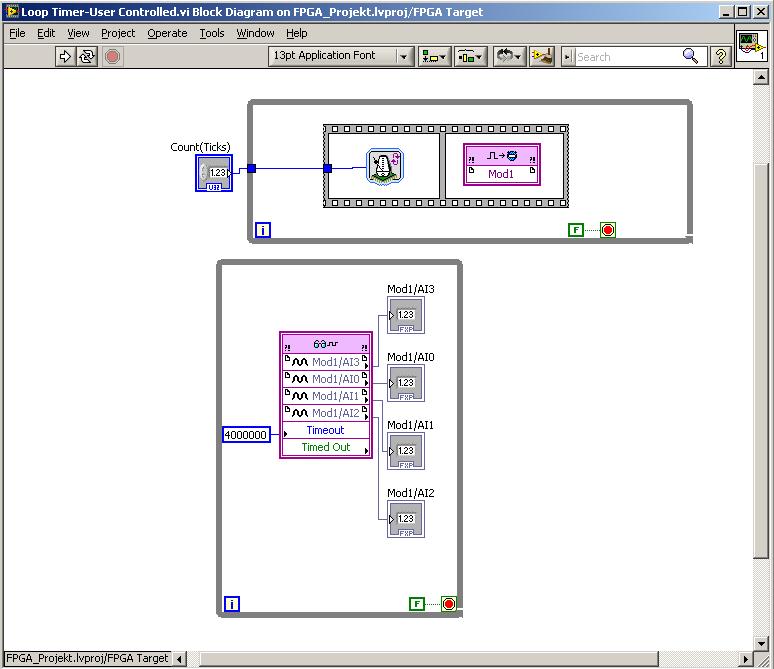Viewport: 774px width, 669px height.
Task: Open the Help menu
Action: click(x=297, y=33)
